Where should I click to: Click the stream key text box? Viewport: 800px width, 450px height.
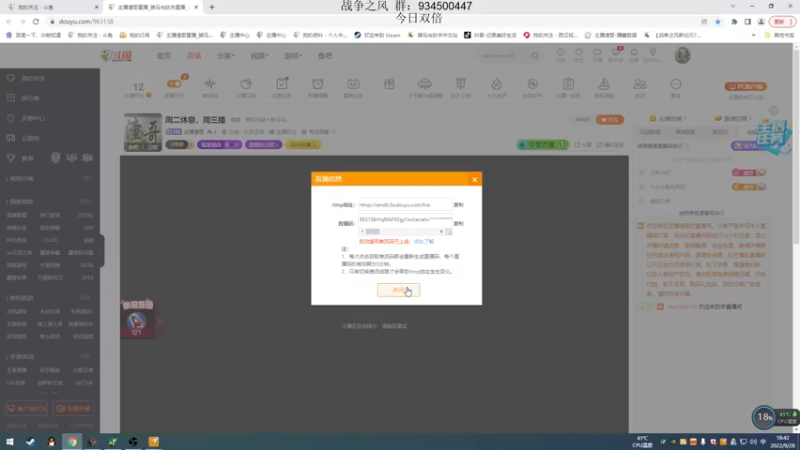tap(405, 220)
